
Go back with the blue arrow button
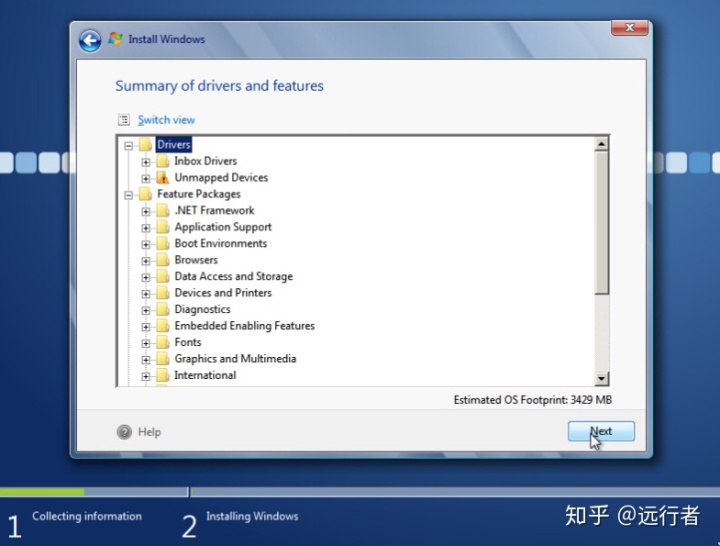click(90, 40)
